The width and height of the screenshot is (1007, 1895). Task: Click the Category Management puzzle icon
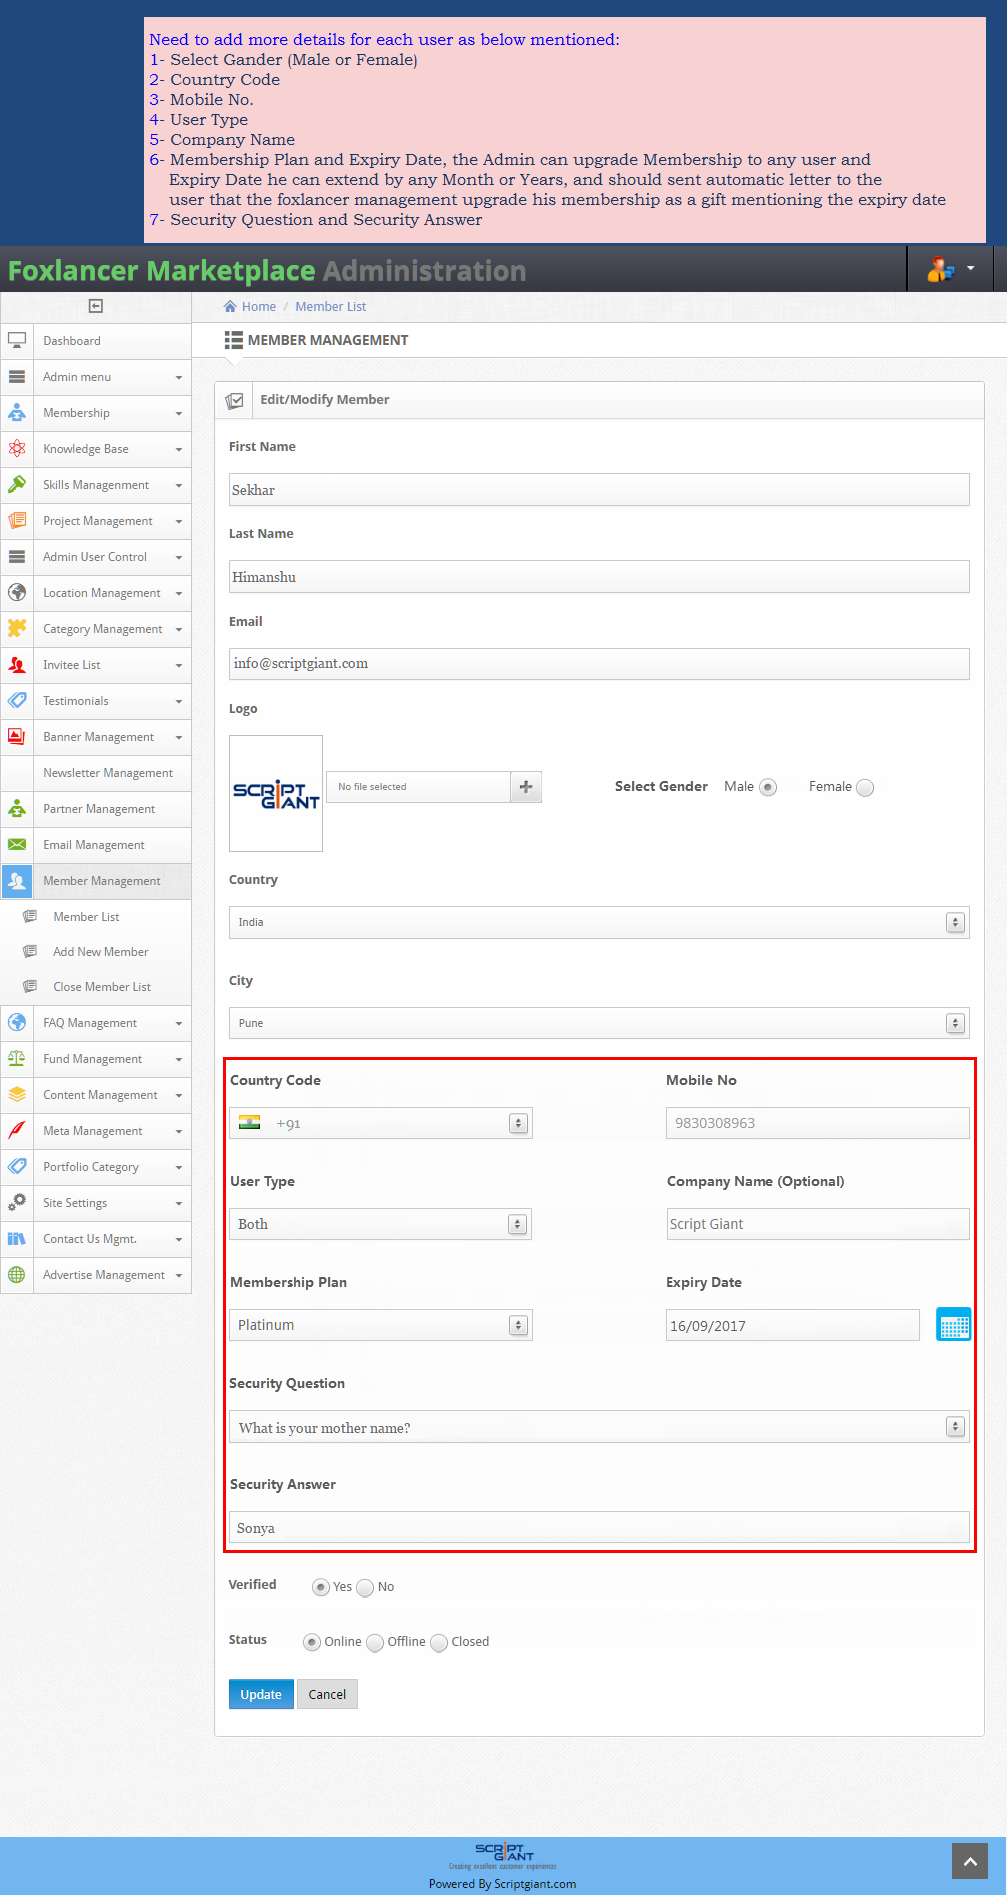tap(17, 629)
